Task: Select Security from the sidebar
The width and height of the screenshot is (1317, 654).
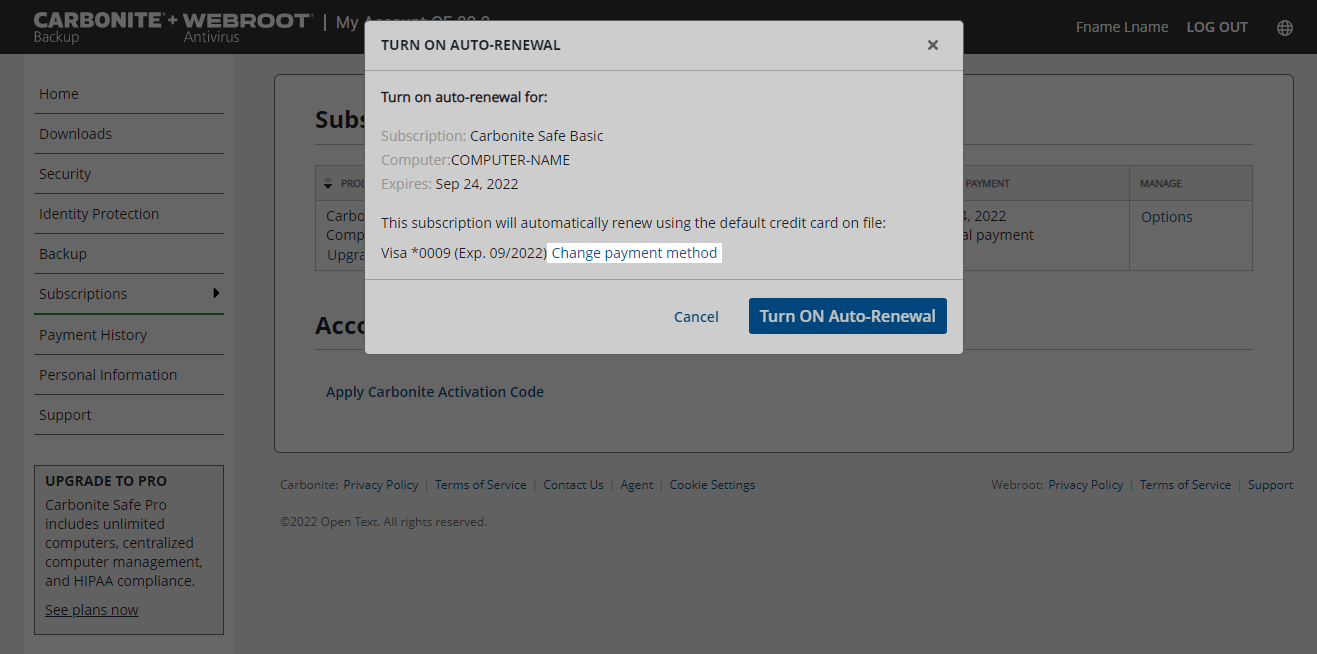Action: 65,174
